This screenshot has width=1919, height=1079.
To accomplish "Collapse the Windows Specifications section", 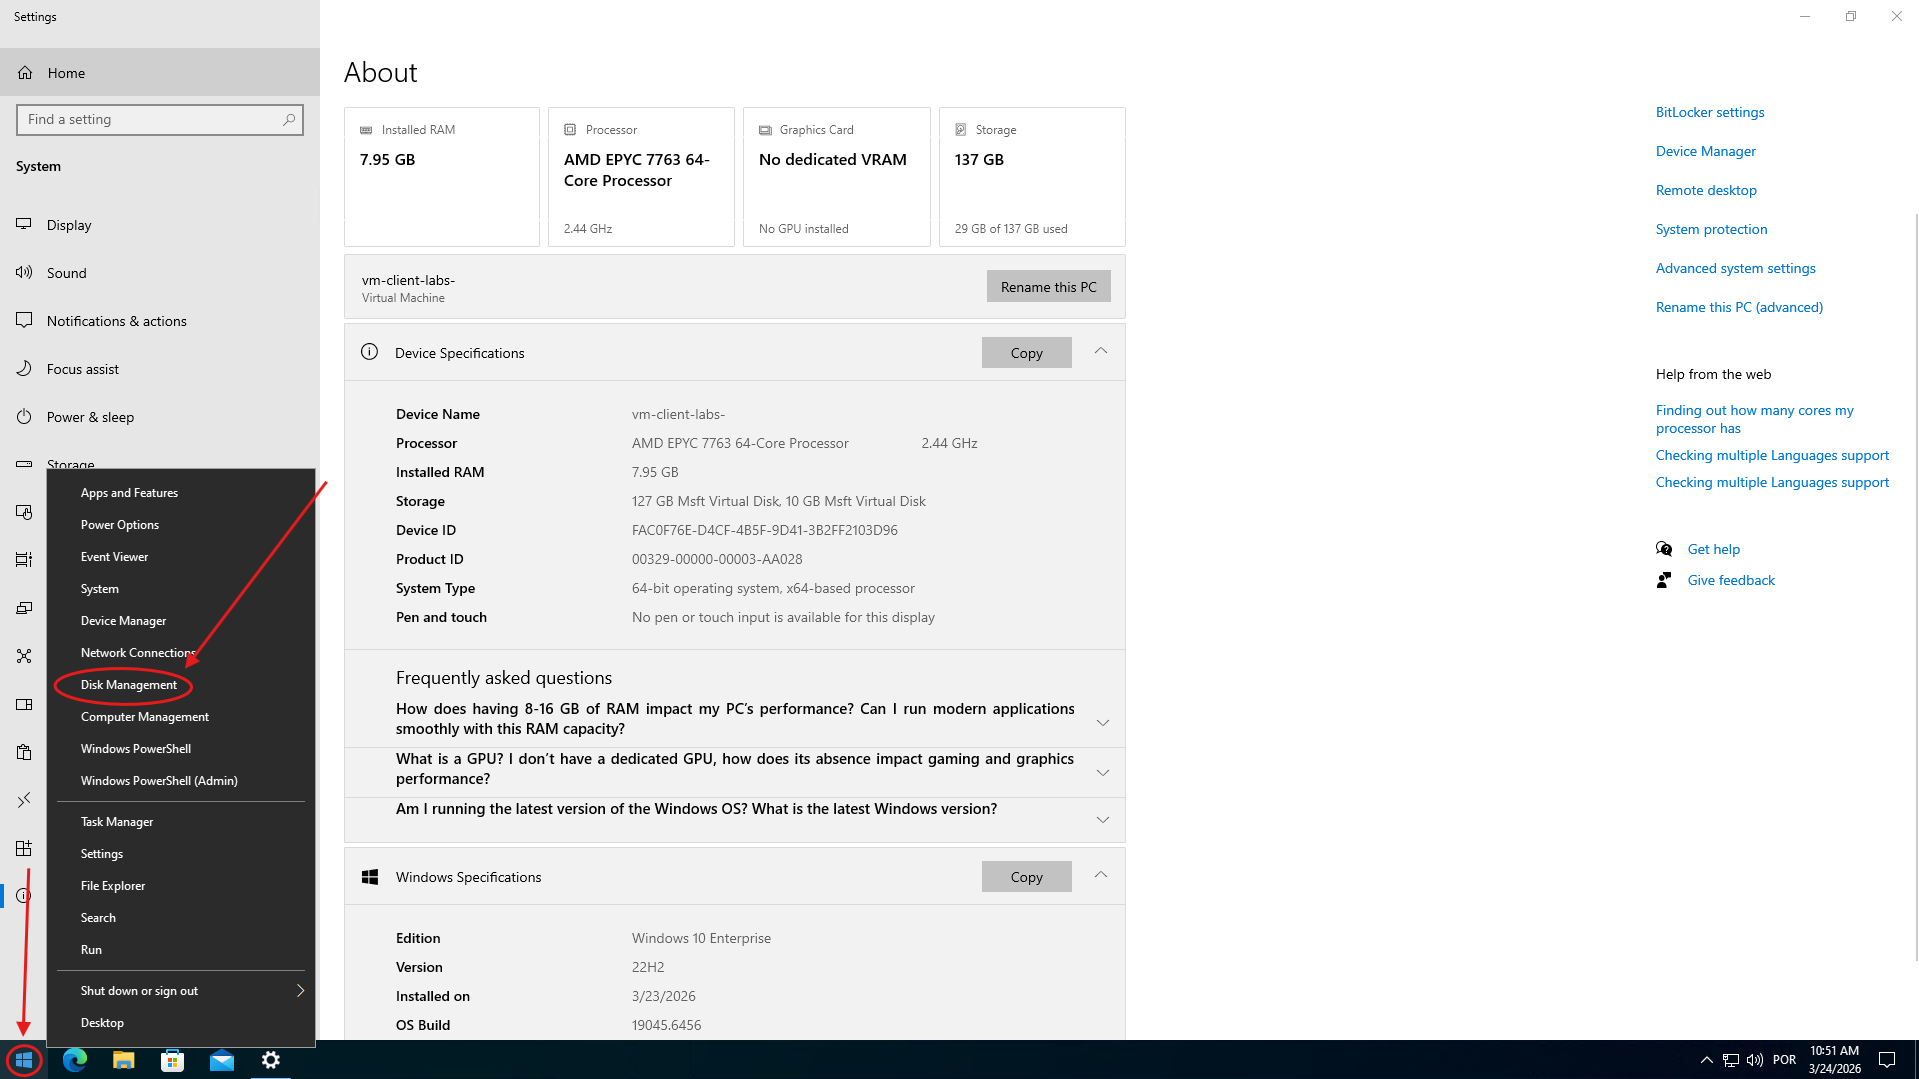I will [x=1100, y=876].
